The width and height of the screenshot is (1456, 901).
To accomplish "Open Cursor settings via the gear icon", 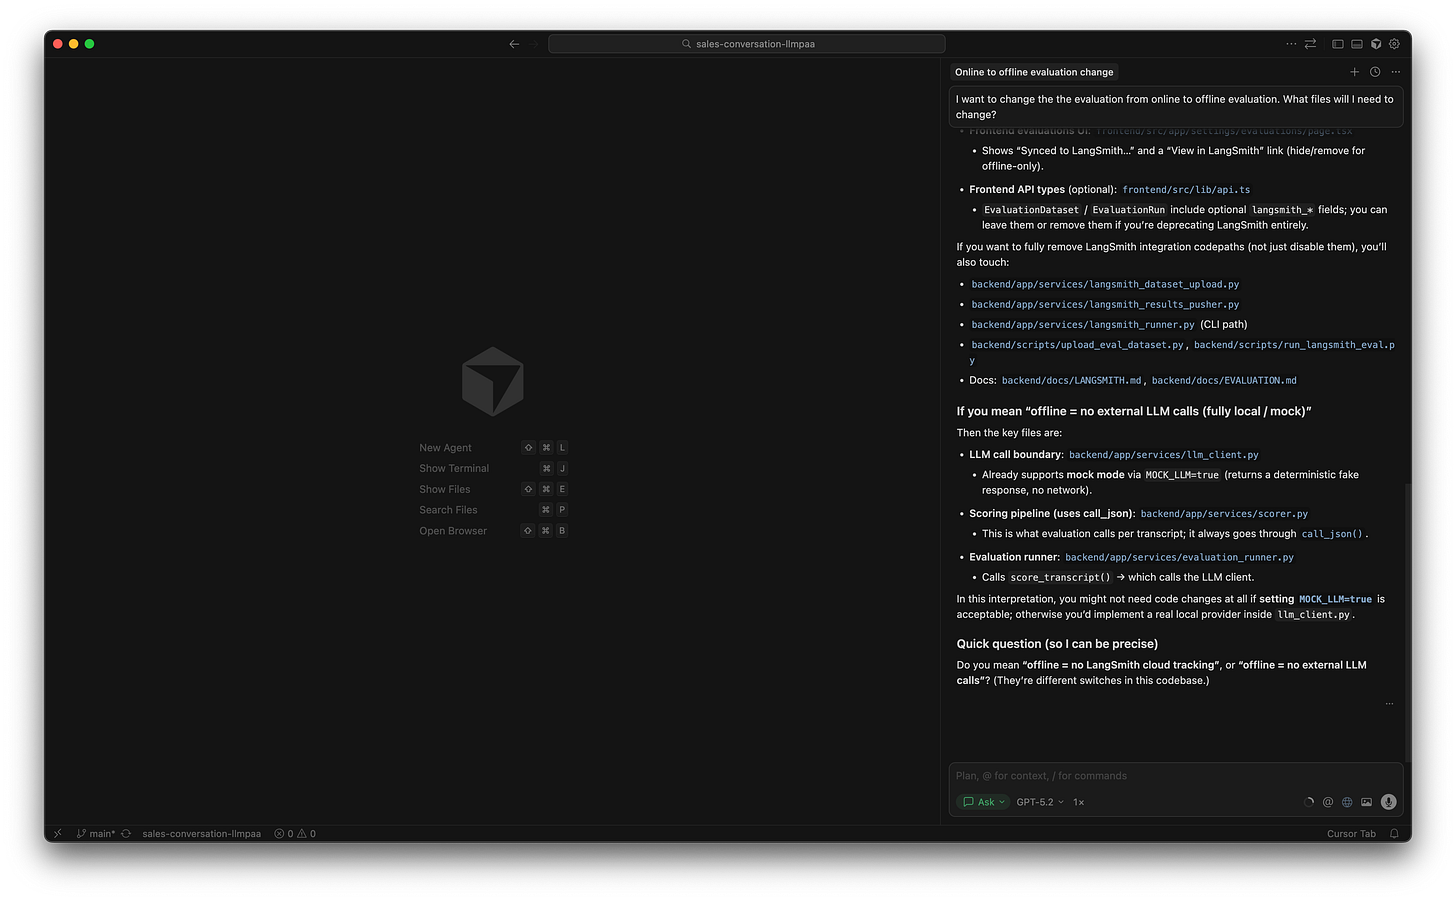I will point(1394,44).
